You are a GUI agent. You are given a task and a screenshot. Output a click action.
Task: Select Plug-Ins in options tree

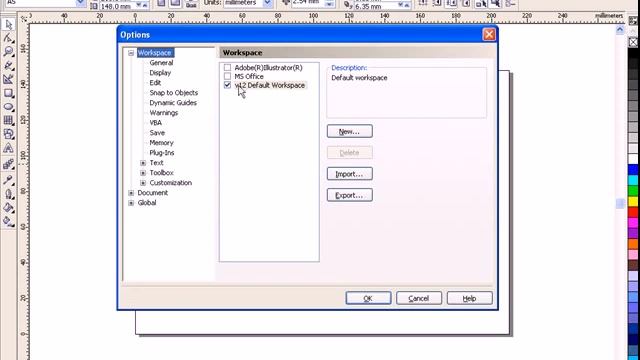pos(162,153)
